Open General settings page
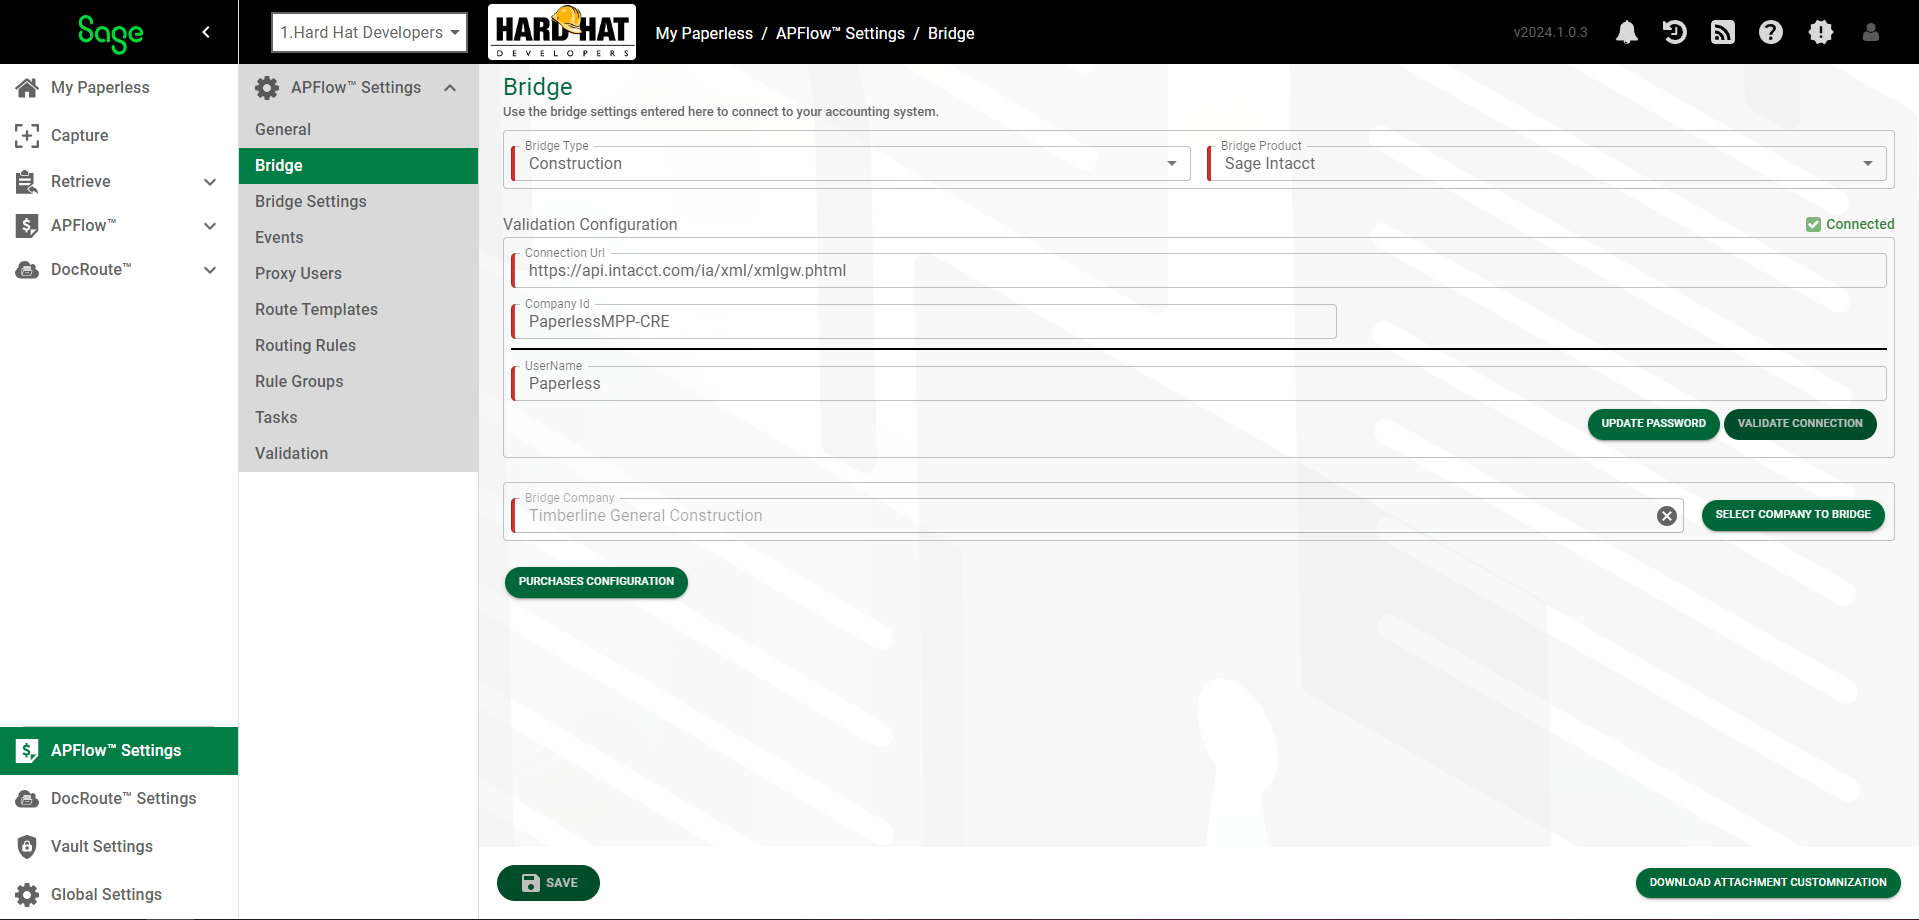The image size is (1919, 920). tap(358, 129)
